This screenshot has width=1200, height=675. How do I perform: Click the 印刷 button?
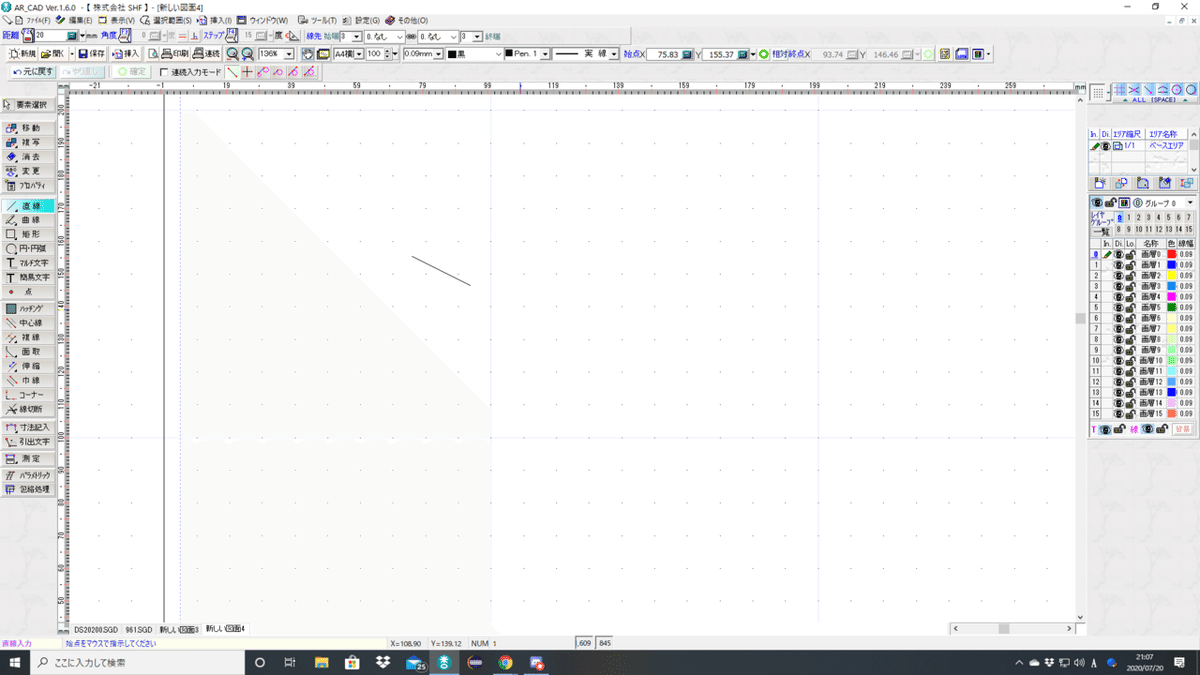tap(174, 54)
